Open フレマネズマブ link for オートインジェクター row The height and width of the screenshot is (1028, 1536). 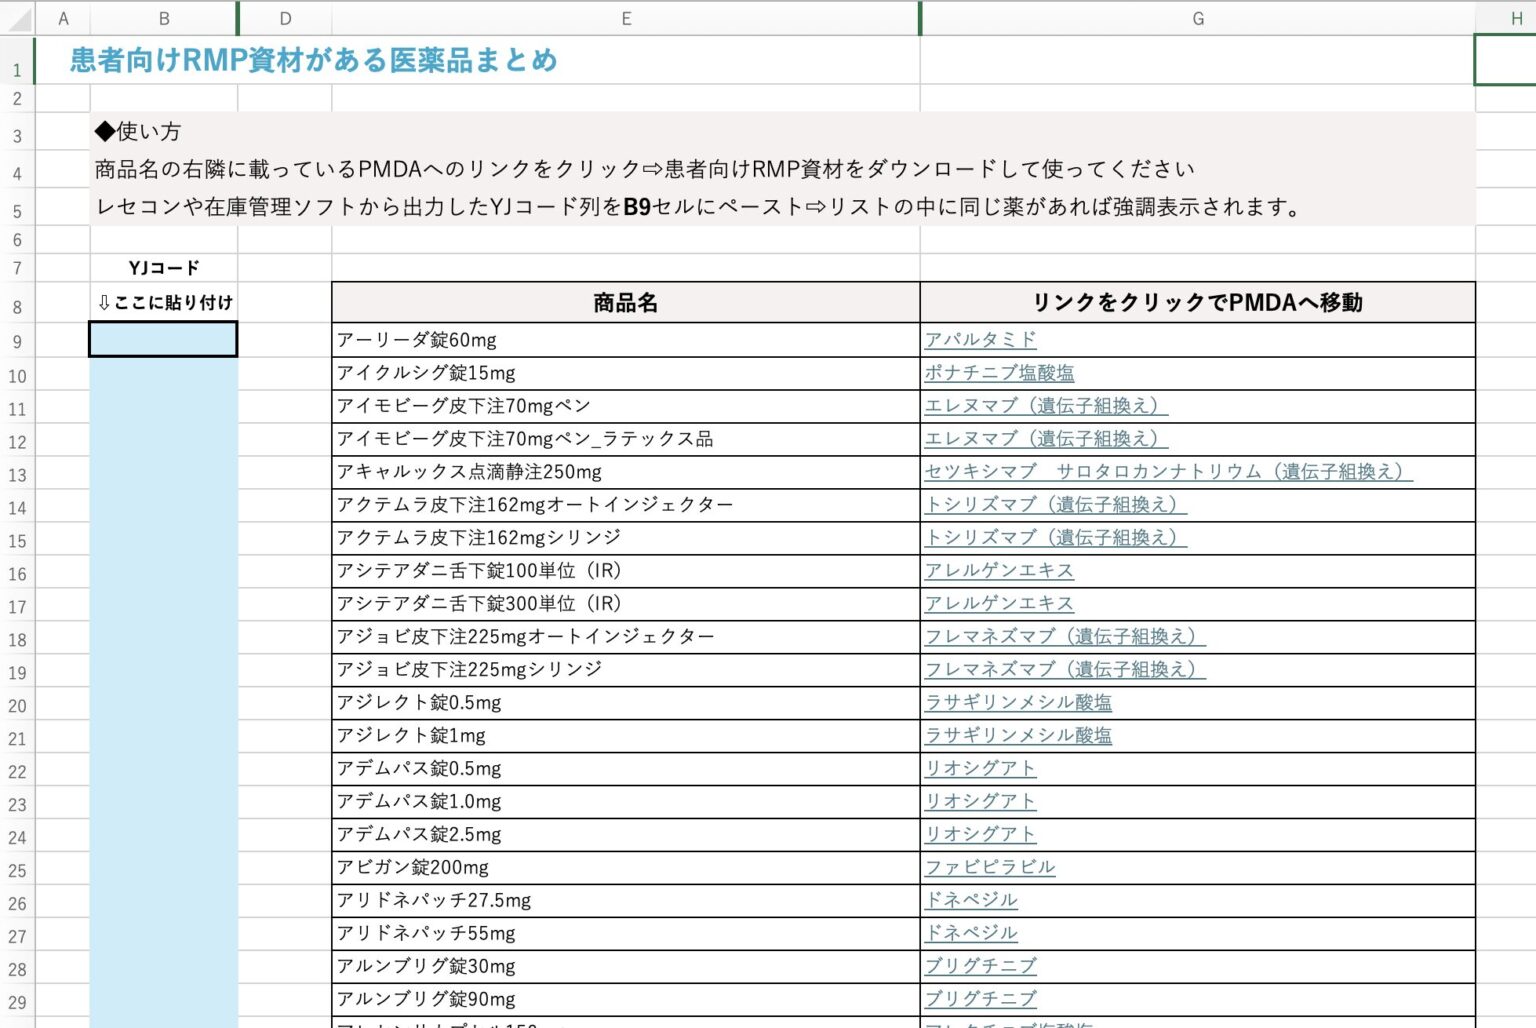(1065, 636)
